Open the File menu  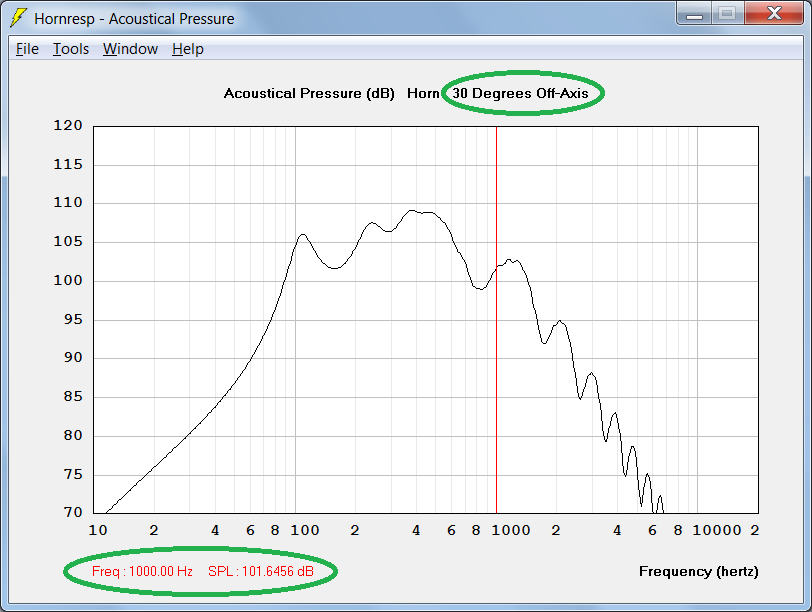click(x=27, y=49)
